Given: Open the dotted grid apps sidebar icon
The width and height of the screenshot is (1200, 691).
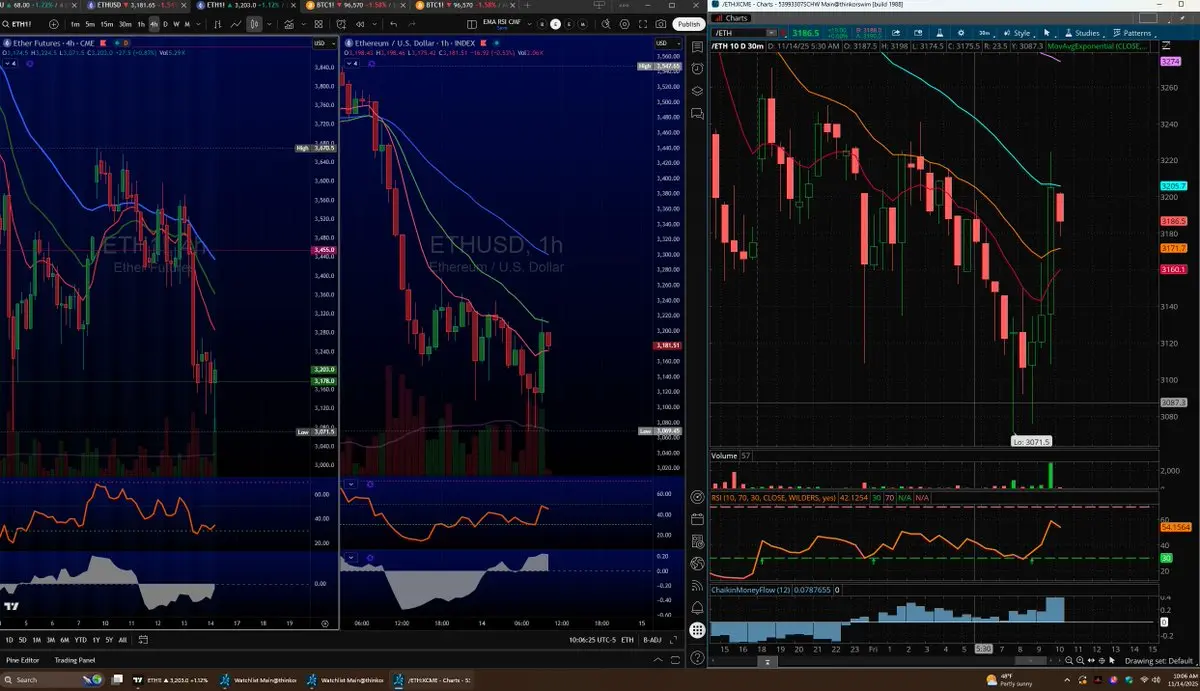Looking at the screenshot, I should [x=697, y=629].
